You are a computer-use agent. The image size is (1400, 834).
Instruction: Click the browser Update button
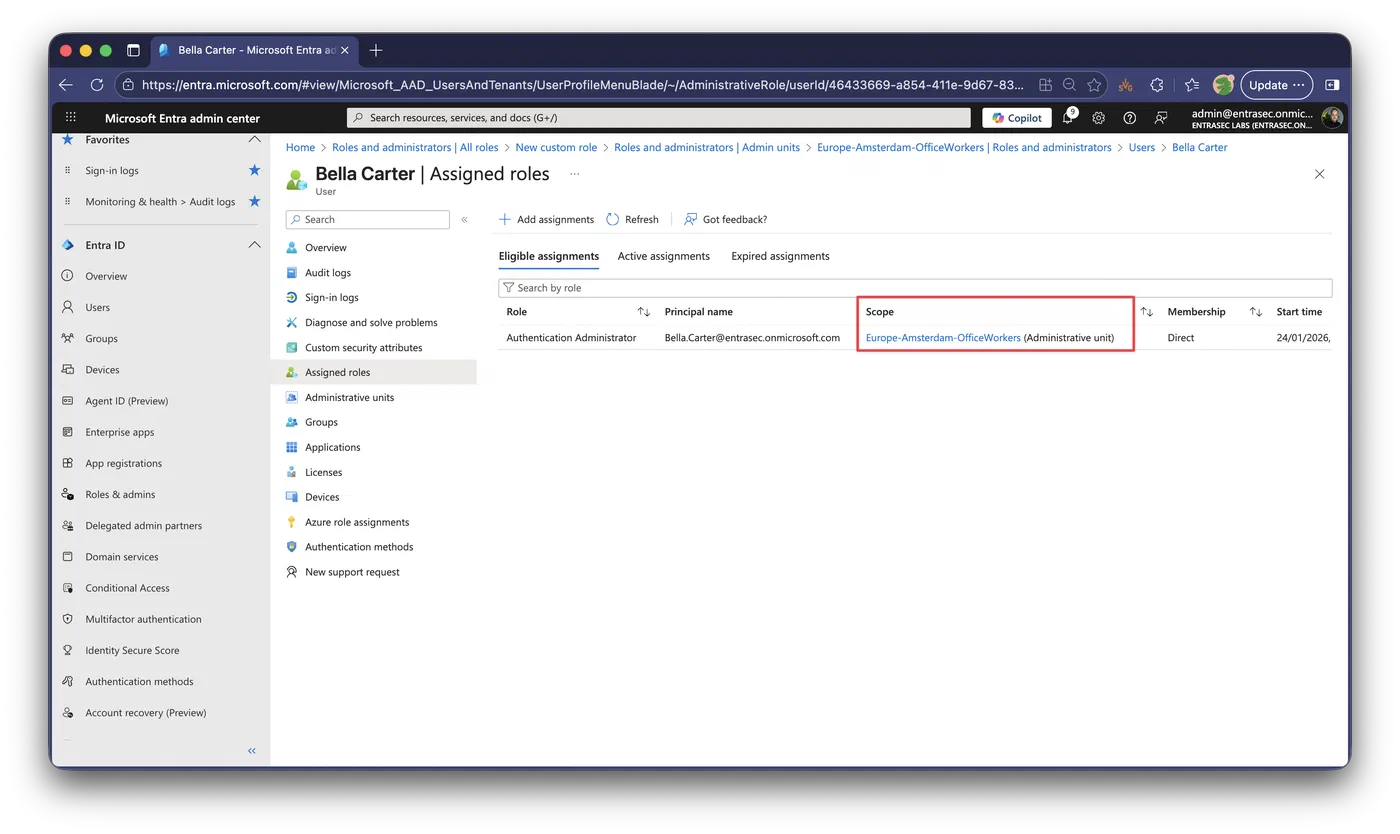[x=1276, y=85]
